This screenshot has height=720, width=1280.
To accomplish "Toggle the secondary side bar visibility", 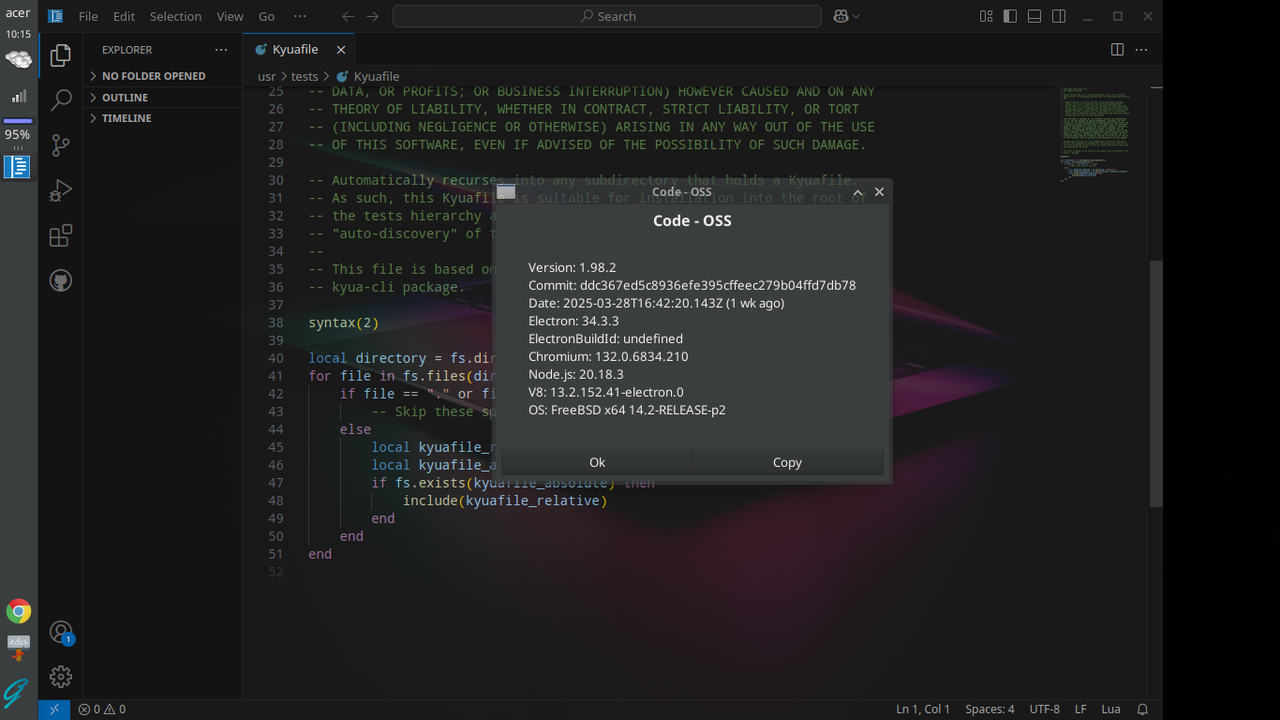I will 1059,16.
